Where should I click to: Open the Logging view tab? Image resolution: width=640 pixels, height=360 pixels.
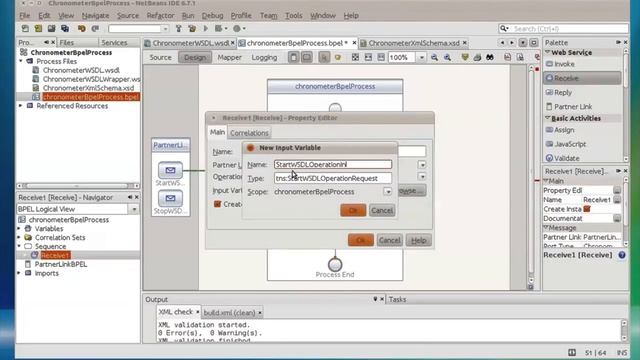(x=264, y=58)
